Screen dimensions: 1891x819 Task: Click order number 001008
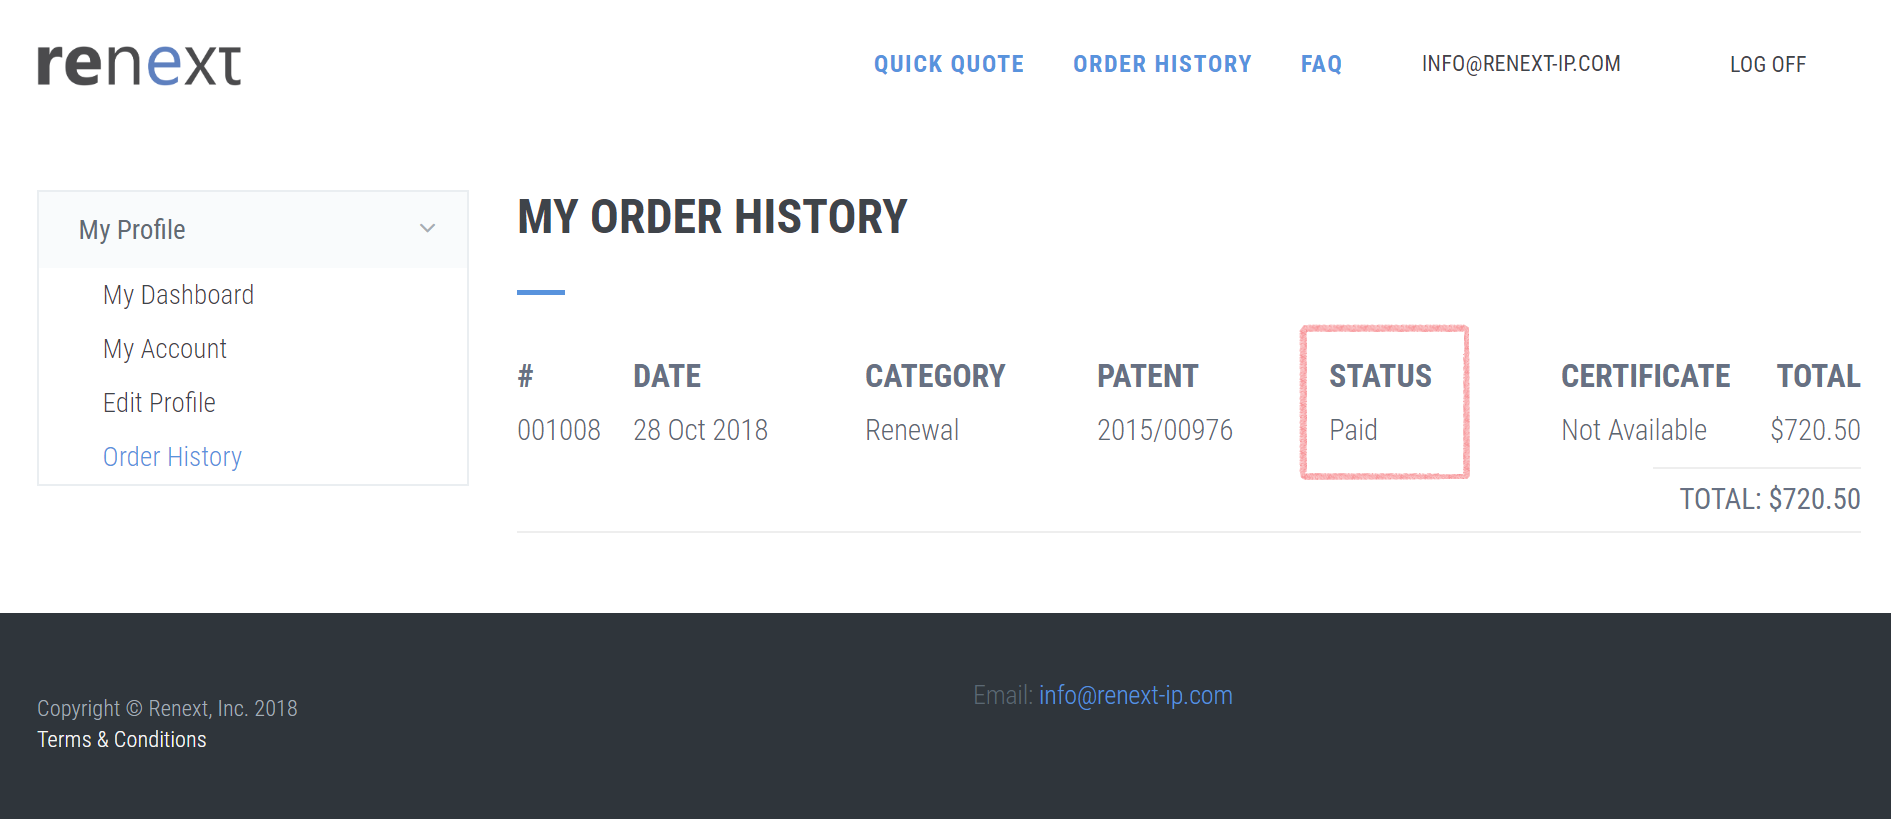click(x=559, y=430)
